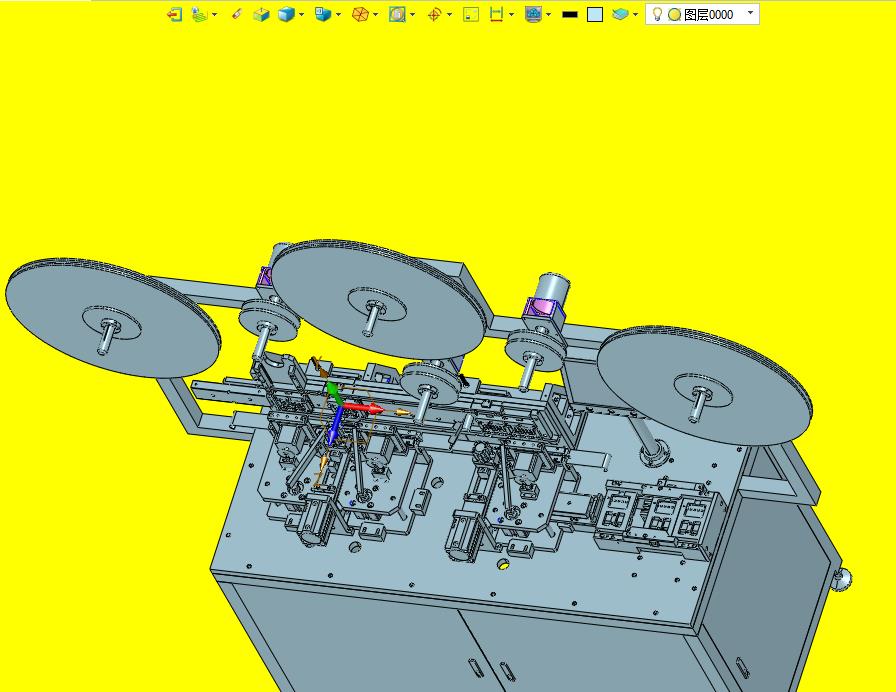Viewport: 896px width, 692px height.
Task: Click the light blue fill color swatch
Action: pos(595,15)
